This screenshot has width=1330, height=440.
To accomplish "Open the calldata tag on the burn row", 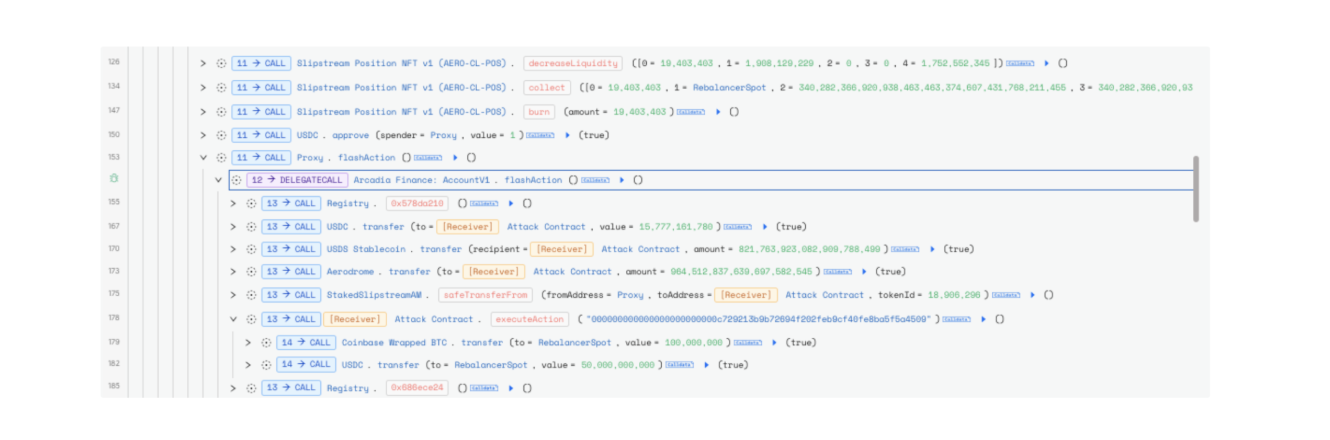I will pos(691,112).
